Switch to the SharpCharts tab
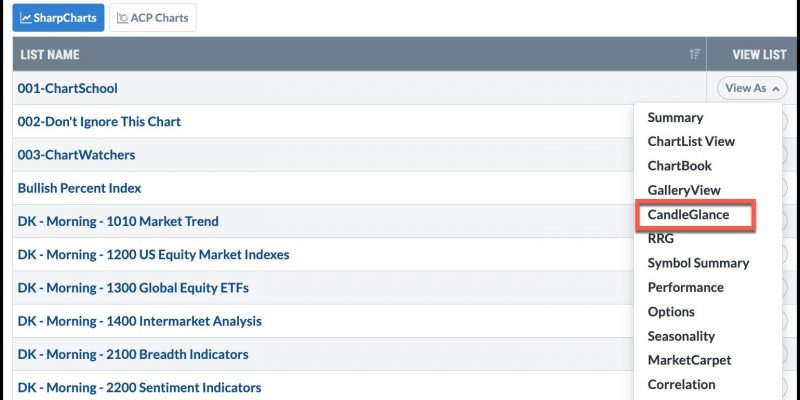The width and height of the screenshot is (800, 400). pyautogui.click(x=58, y=18)
